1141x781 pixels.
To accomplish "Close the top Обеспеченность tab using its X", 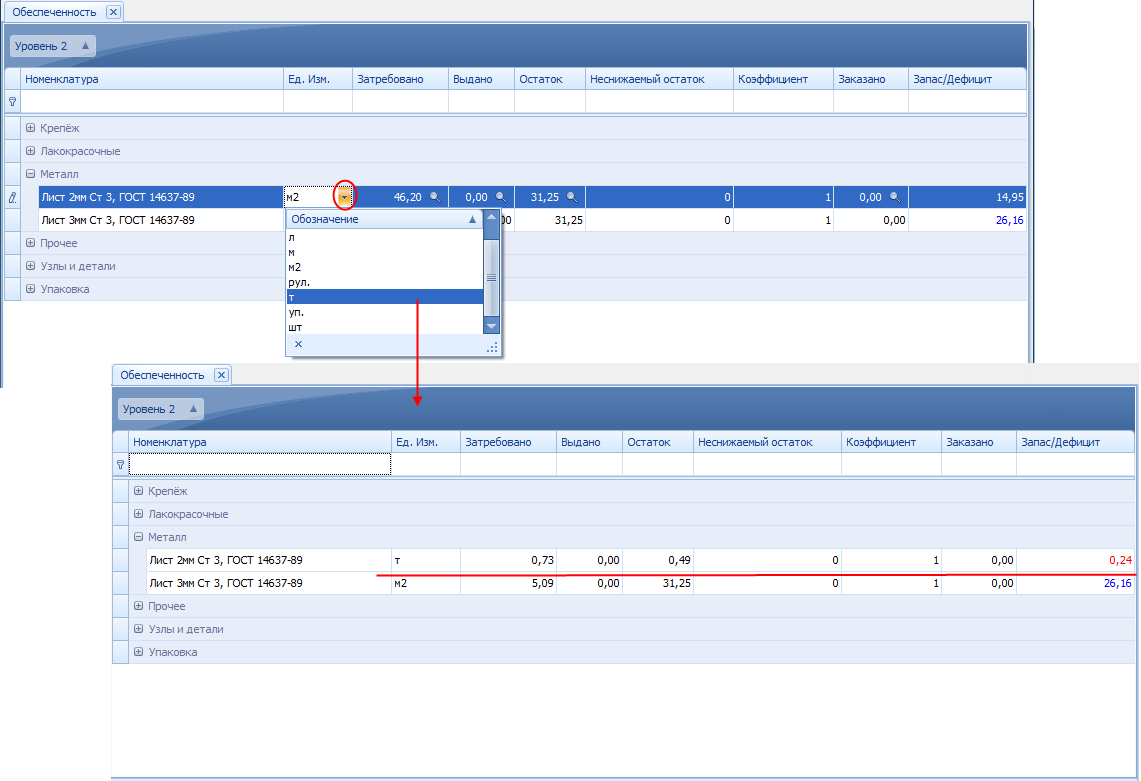I will pos(113,12).
